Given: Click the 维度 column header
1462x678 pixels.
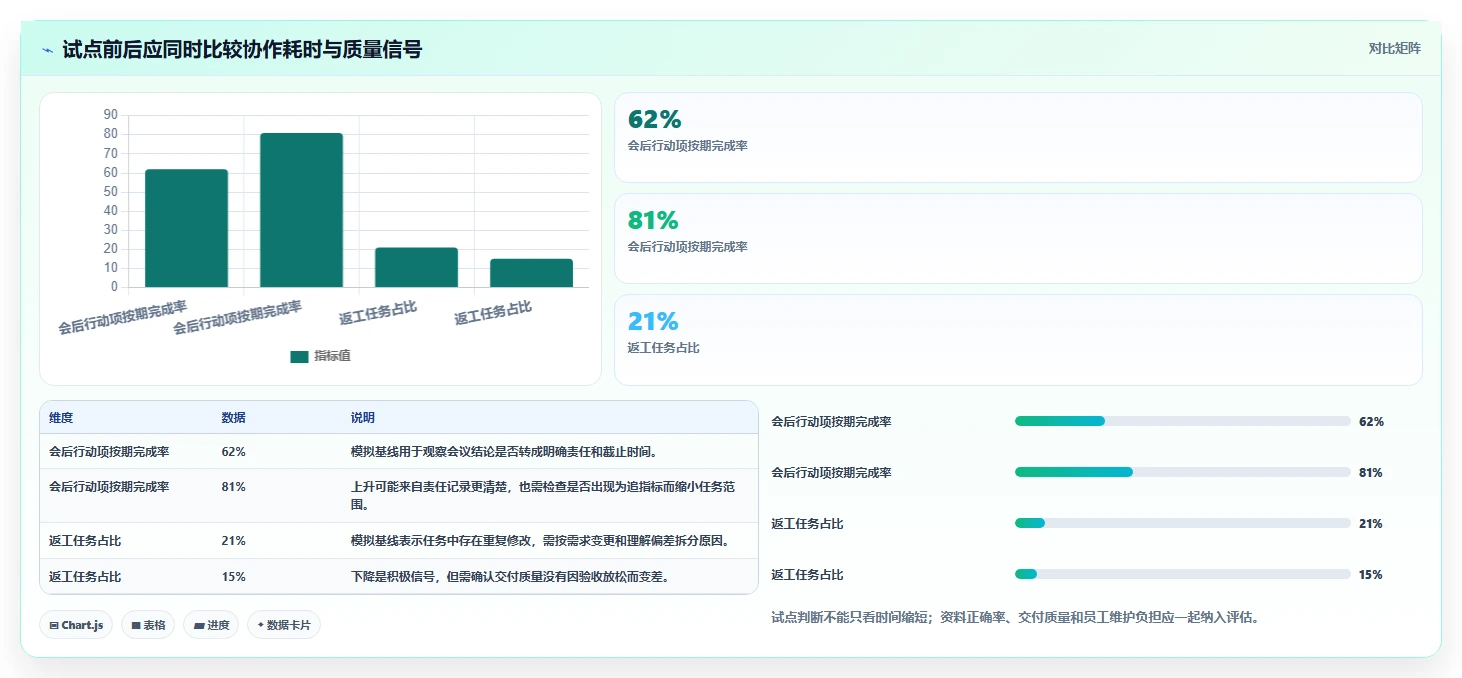Looking at the screenshot, I should click(61, 418).
